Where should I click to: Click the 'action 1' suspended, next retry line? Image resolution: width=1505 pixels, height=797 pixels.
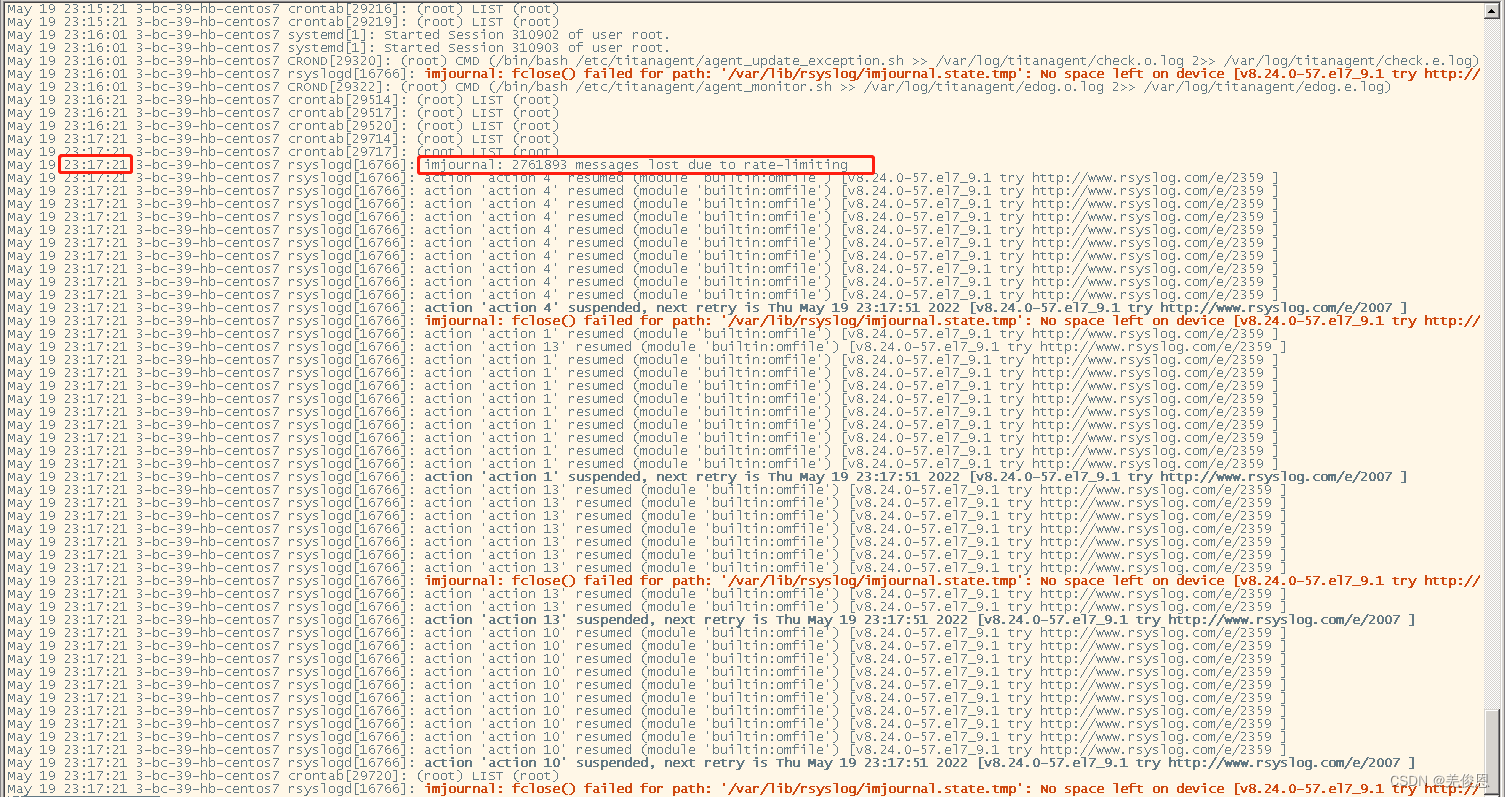pyautogui.click(x=707, y=476)
